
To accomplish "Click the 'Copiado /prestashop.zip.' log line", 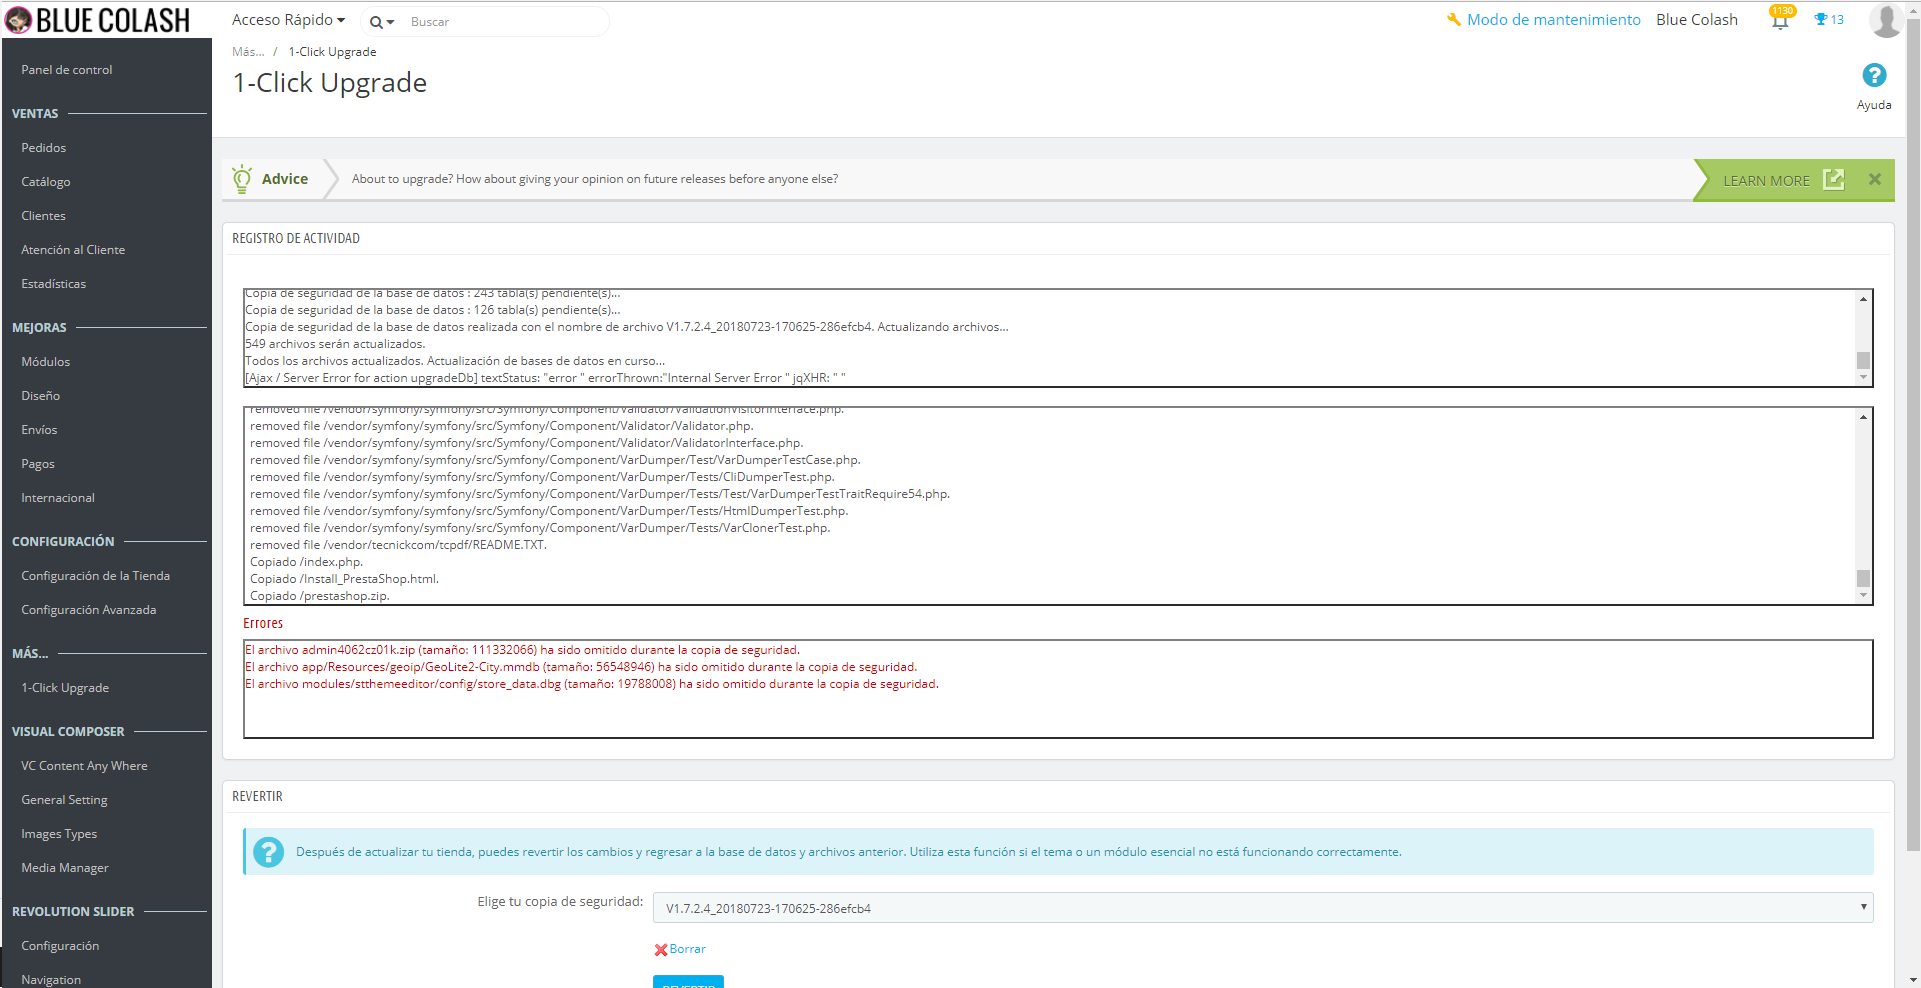I will tap(320, 596).
